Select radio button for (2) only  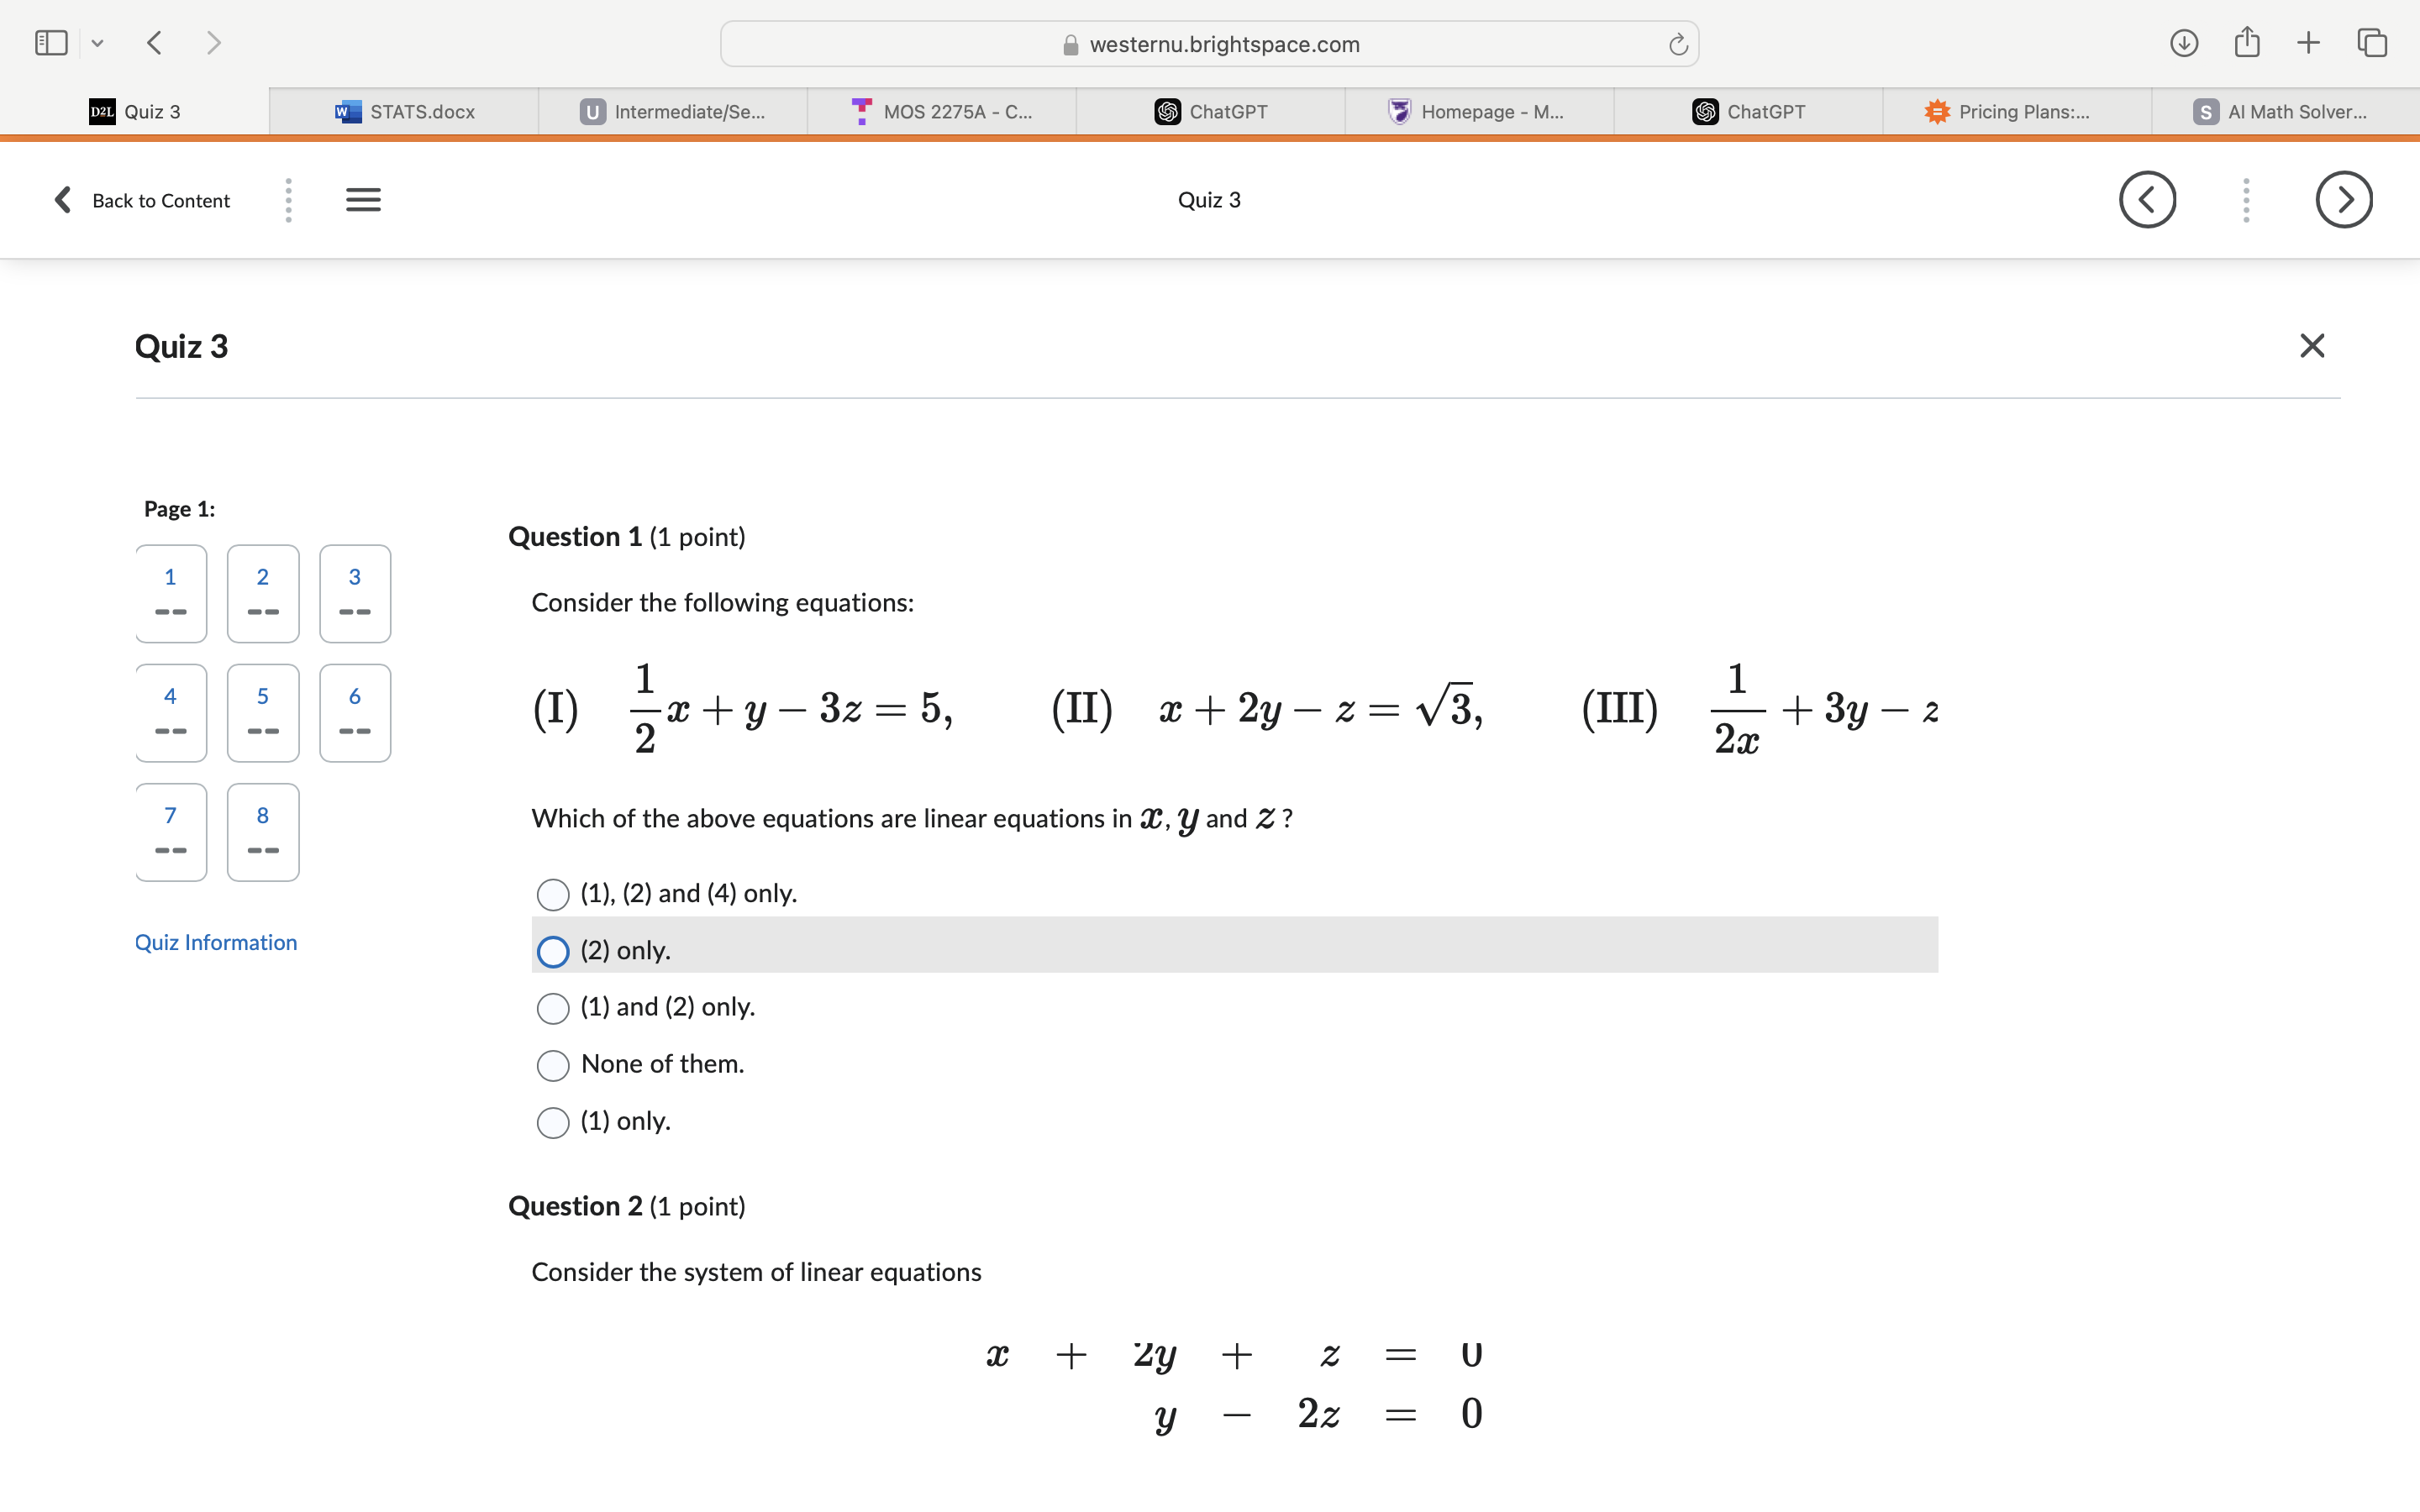(x=554, y=948)
